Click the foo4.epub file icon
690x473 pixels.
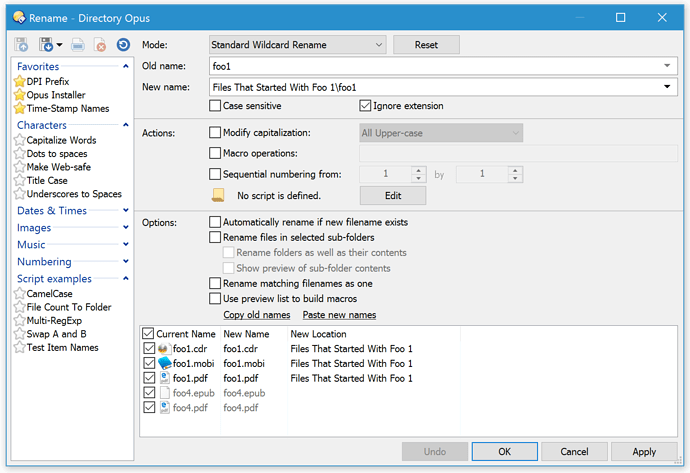tap(165, 393)
